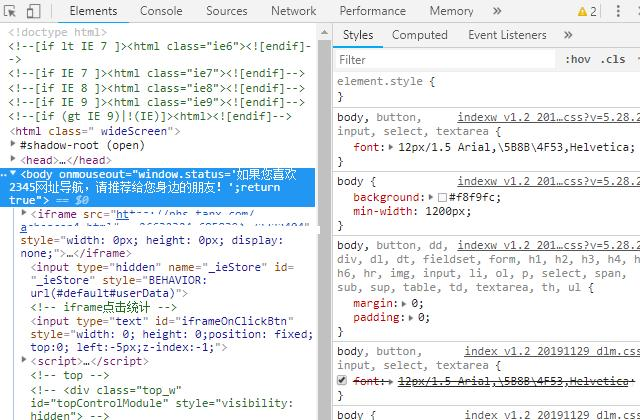Open the #f8f9fc background color swatch
Image resolution: width=640 pixels, height=420 pixels.
[x=442, y=198]
